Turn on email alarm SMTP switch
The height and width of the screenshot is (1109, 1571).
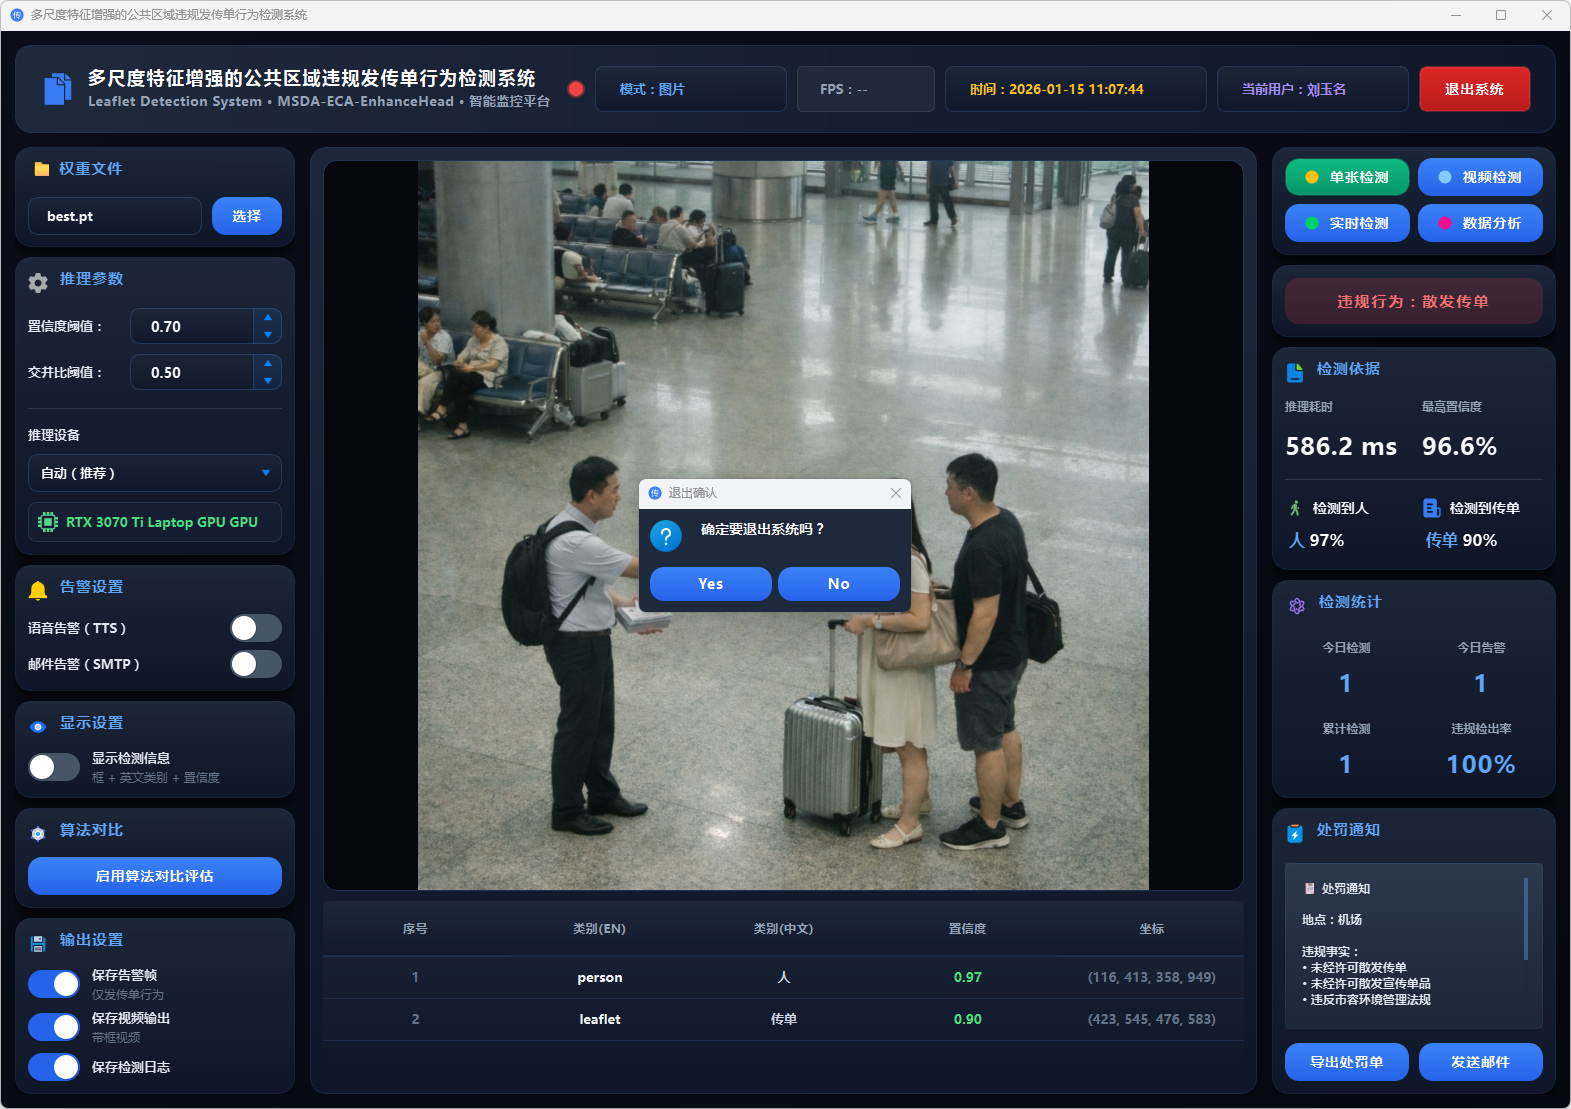(x=256, y=664)
